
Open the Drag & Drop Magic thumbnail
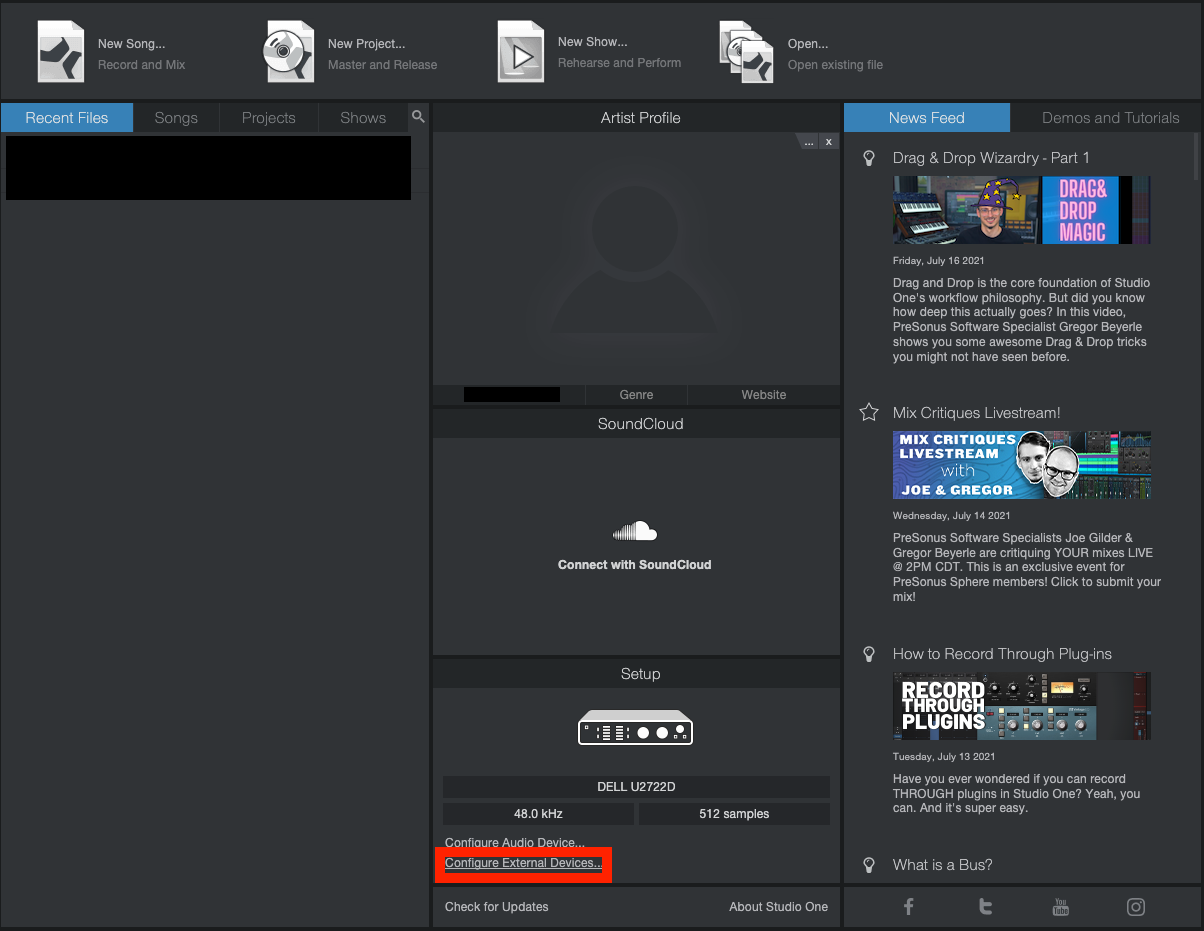(x=1022, y=210)
